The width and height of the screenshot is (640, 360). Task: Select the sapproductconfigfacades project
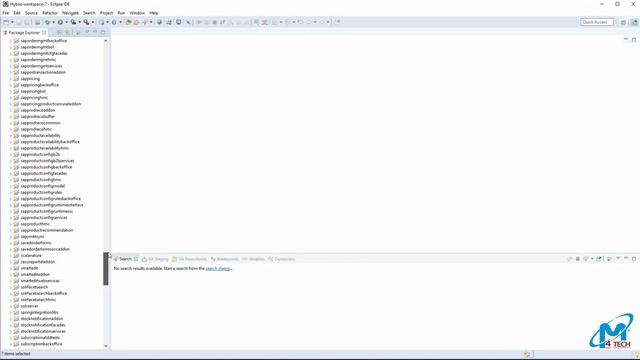[44, 173]
